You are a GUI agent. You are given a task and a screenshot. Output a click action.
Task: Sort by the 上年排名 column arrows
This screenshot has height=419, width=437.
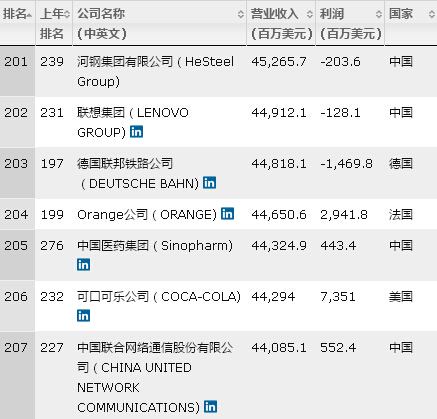[x=67, y=14]
